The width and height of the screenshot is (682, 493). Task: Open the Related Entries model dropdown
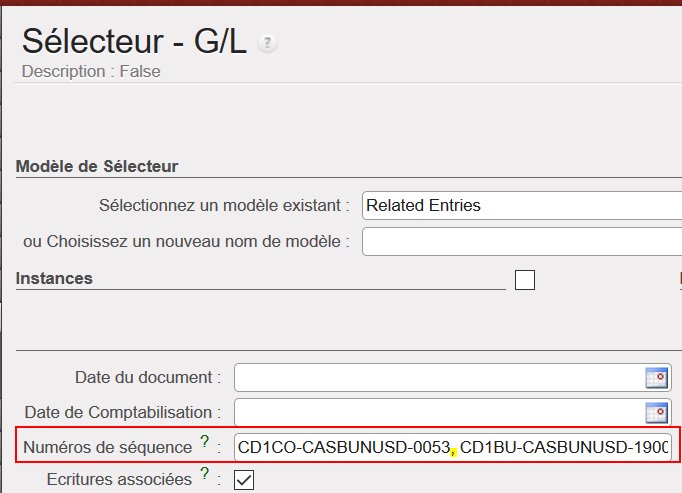pos(520,205)
